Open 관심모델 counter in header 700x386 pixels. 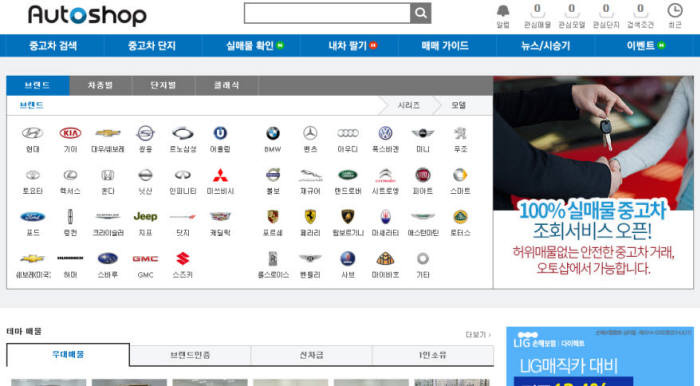click(571, 16)
